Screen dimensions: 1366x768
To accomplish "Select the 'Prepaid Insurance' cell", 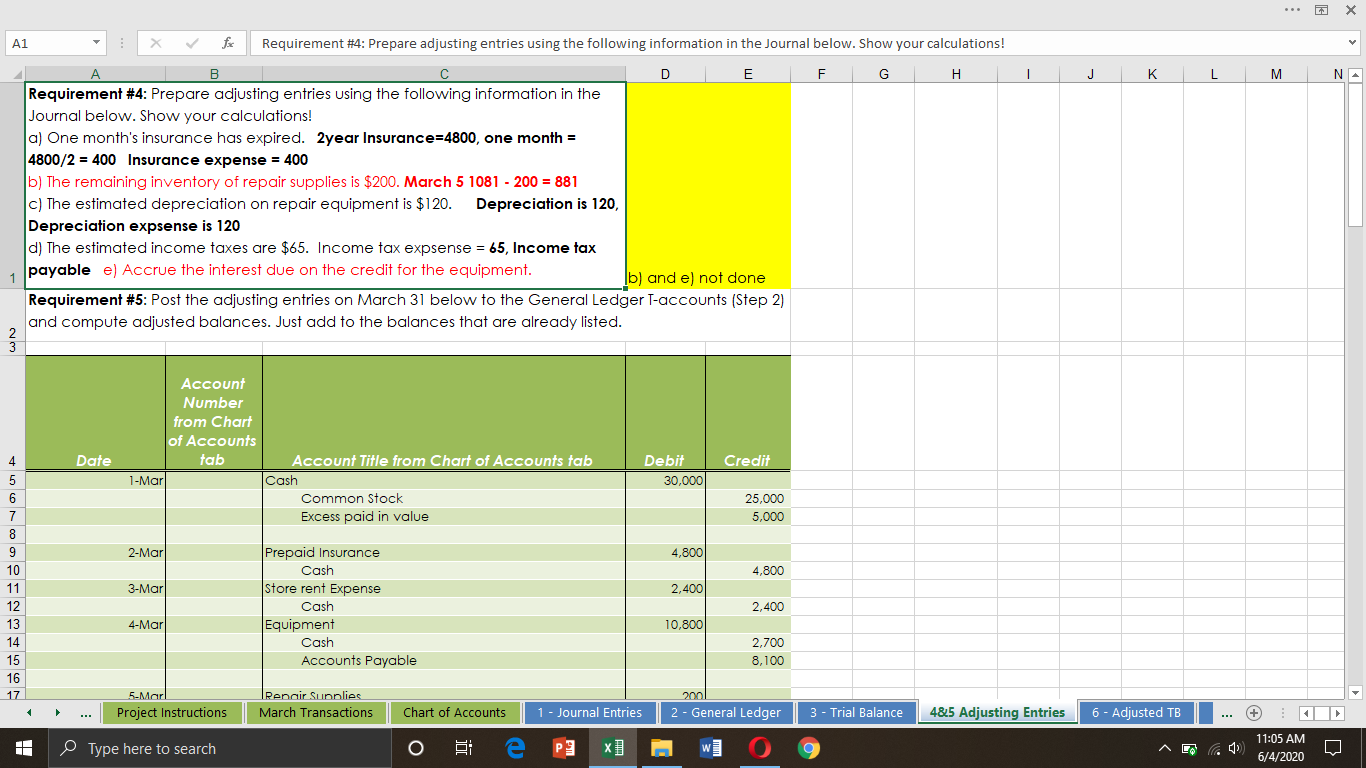I will click(x=444, y=552).
